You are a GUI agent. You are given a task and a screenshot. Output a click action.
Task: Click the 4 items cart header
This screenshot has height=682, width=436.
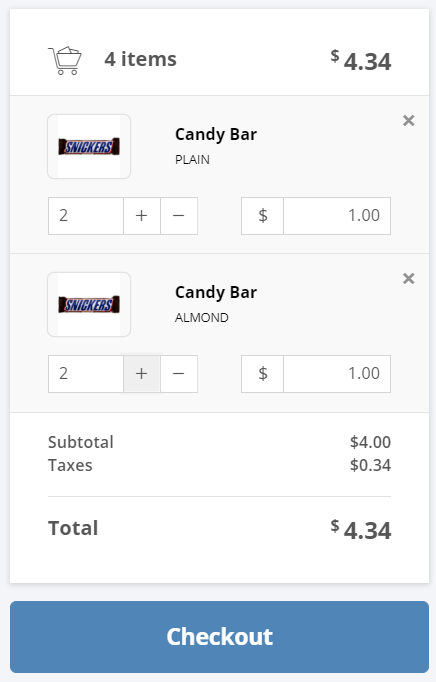tap(140, 59)
